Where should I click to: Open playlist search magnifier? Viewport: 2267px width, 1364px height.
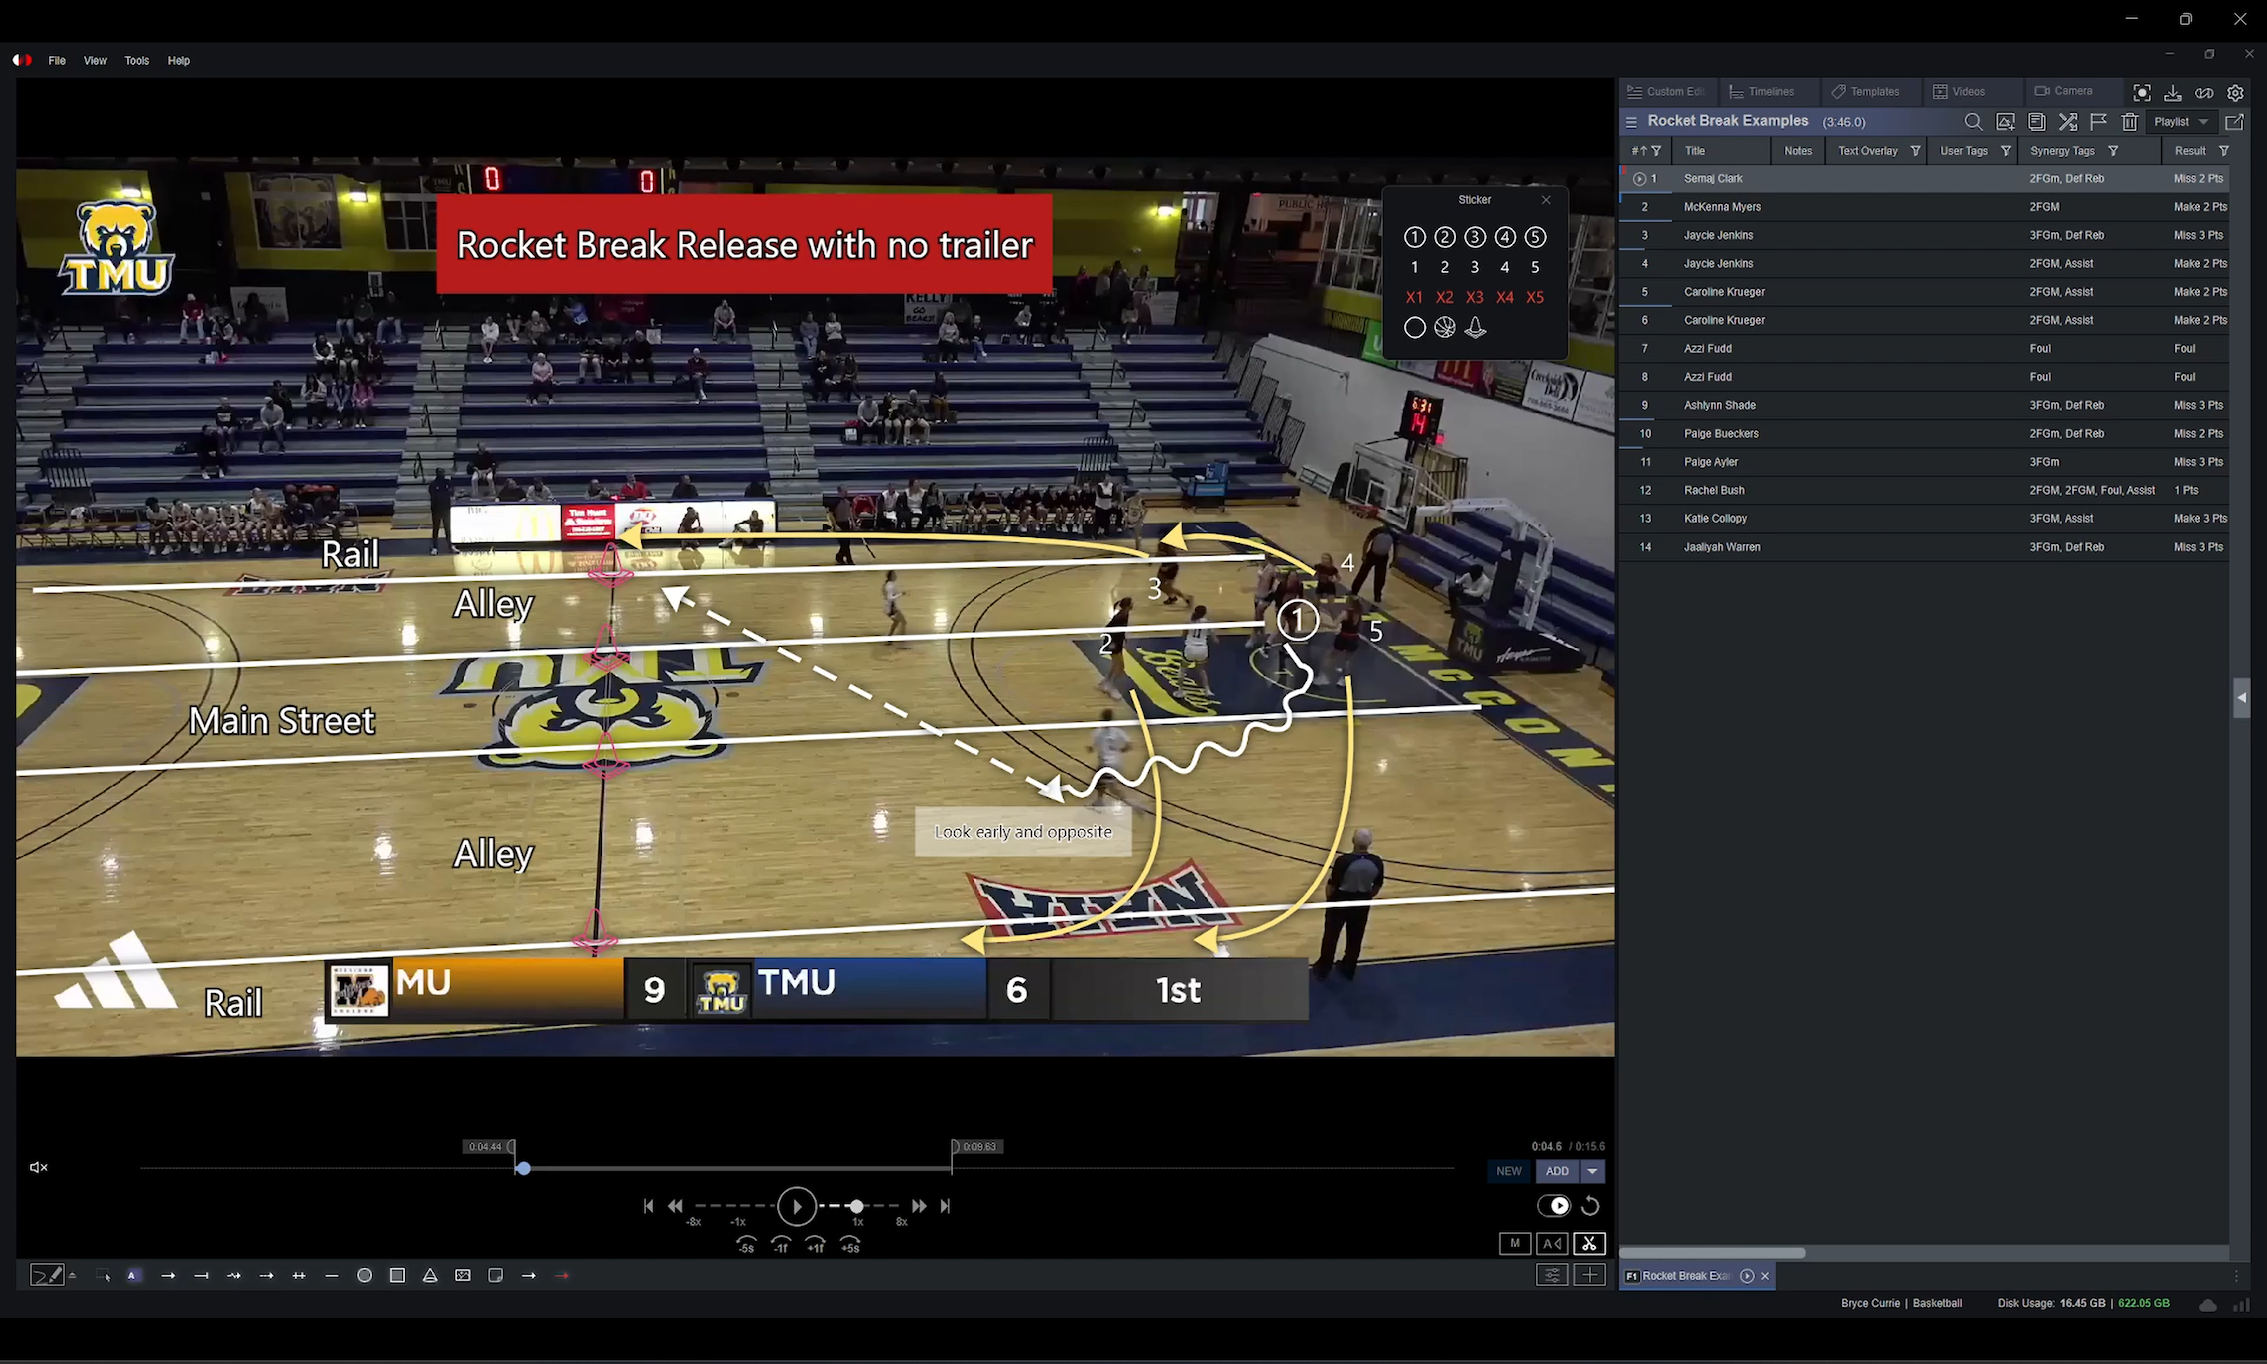click(1972, 122)
